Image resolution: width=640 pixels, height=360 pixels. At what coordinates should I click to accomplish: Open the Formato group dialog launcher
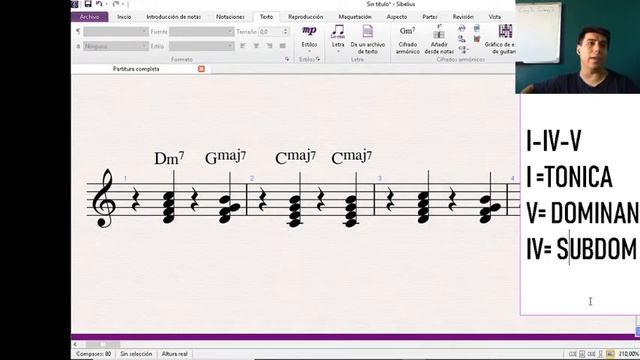coord(287,59)
